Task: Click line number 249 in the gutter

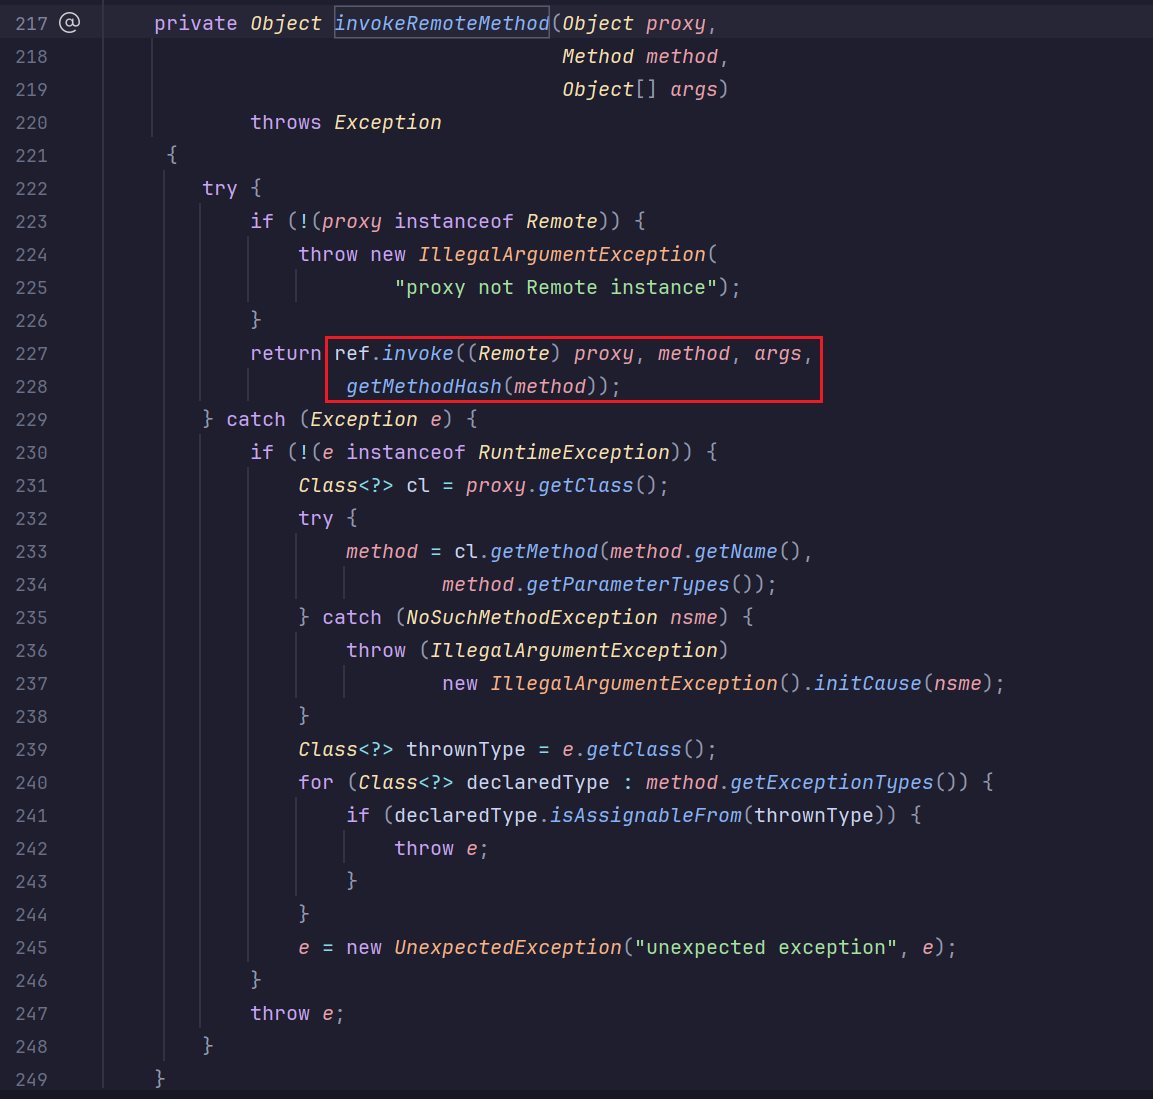Action: click(x=31, y=1080)
